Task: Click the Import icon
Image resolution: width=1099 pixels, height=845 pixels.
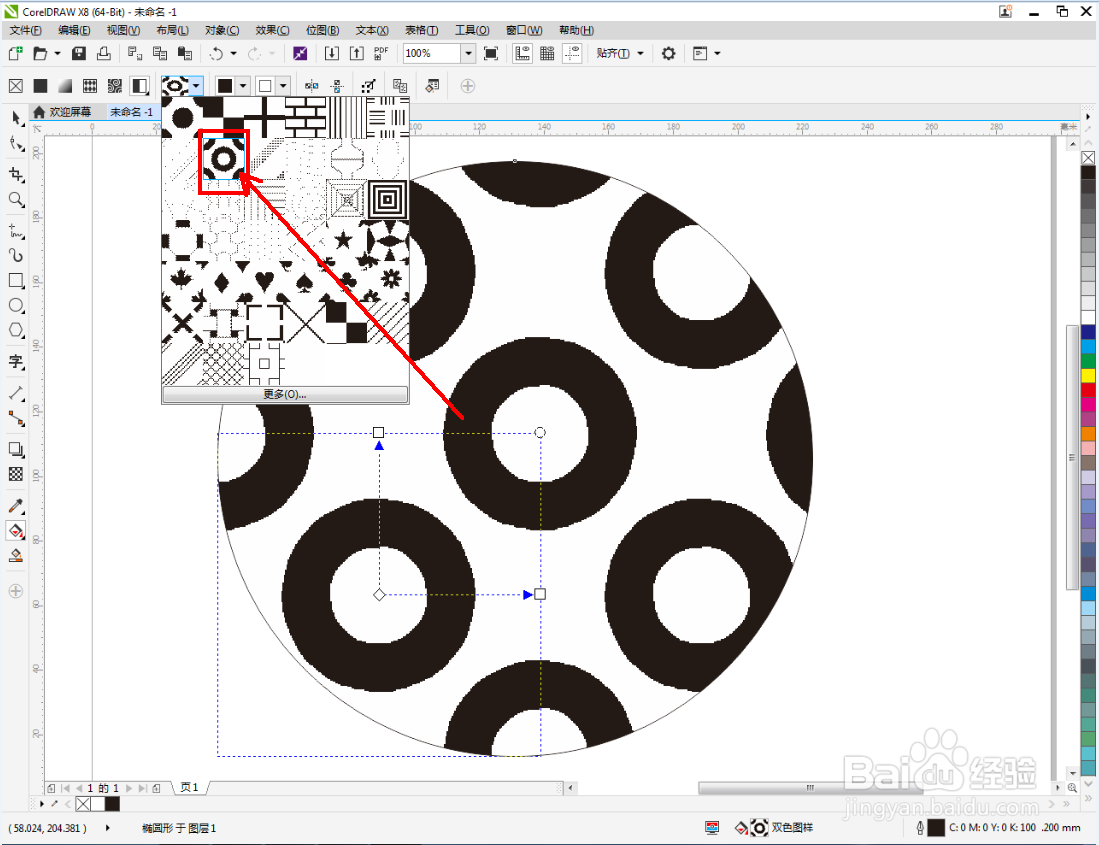Action: (x=332, y=53)
